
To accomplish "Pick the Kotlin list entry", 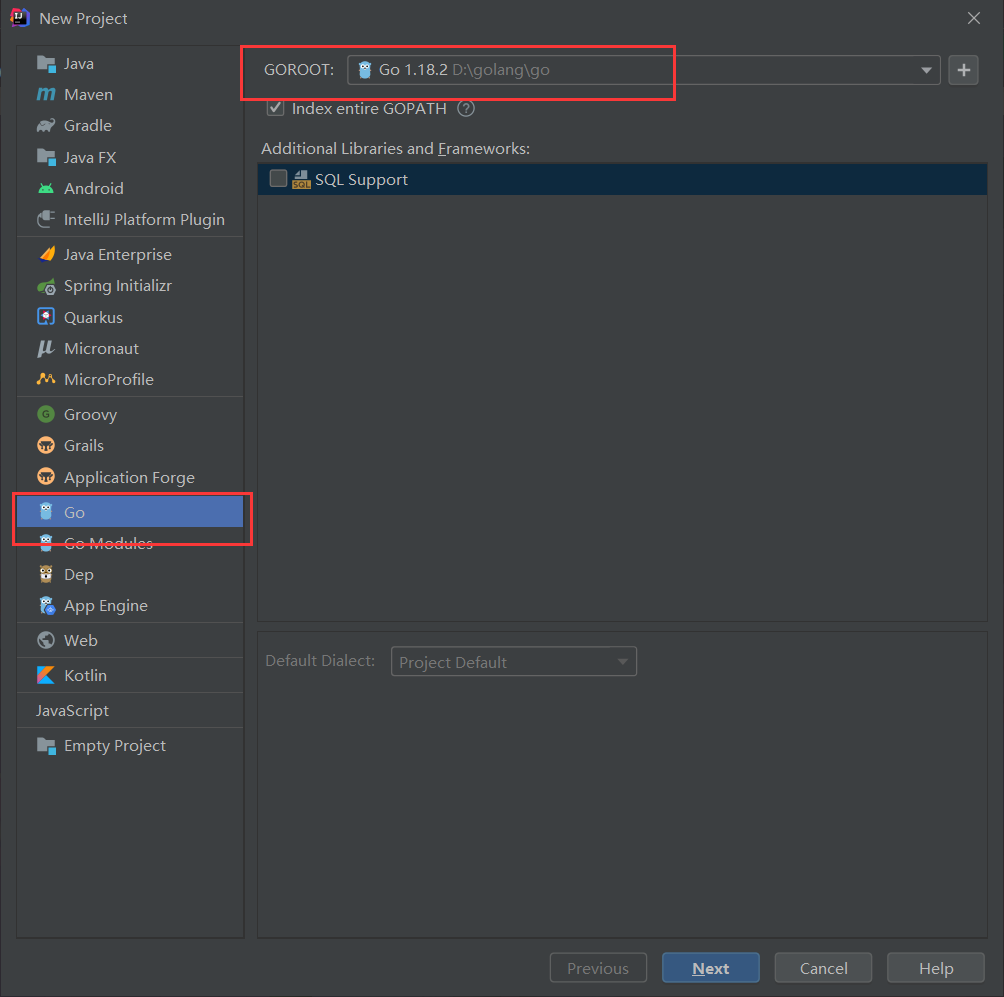I will tap(130, 675).
